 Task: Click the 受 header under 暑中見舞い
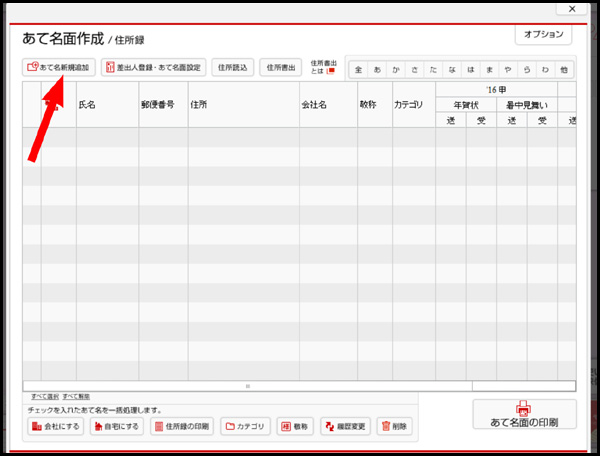pos(542,121)
